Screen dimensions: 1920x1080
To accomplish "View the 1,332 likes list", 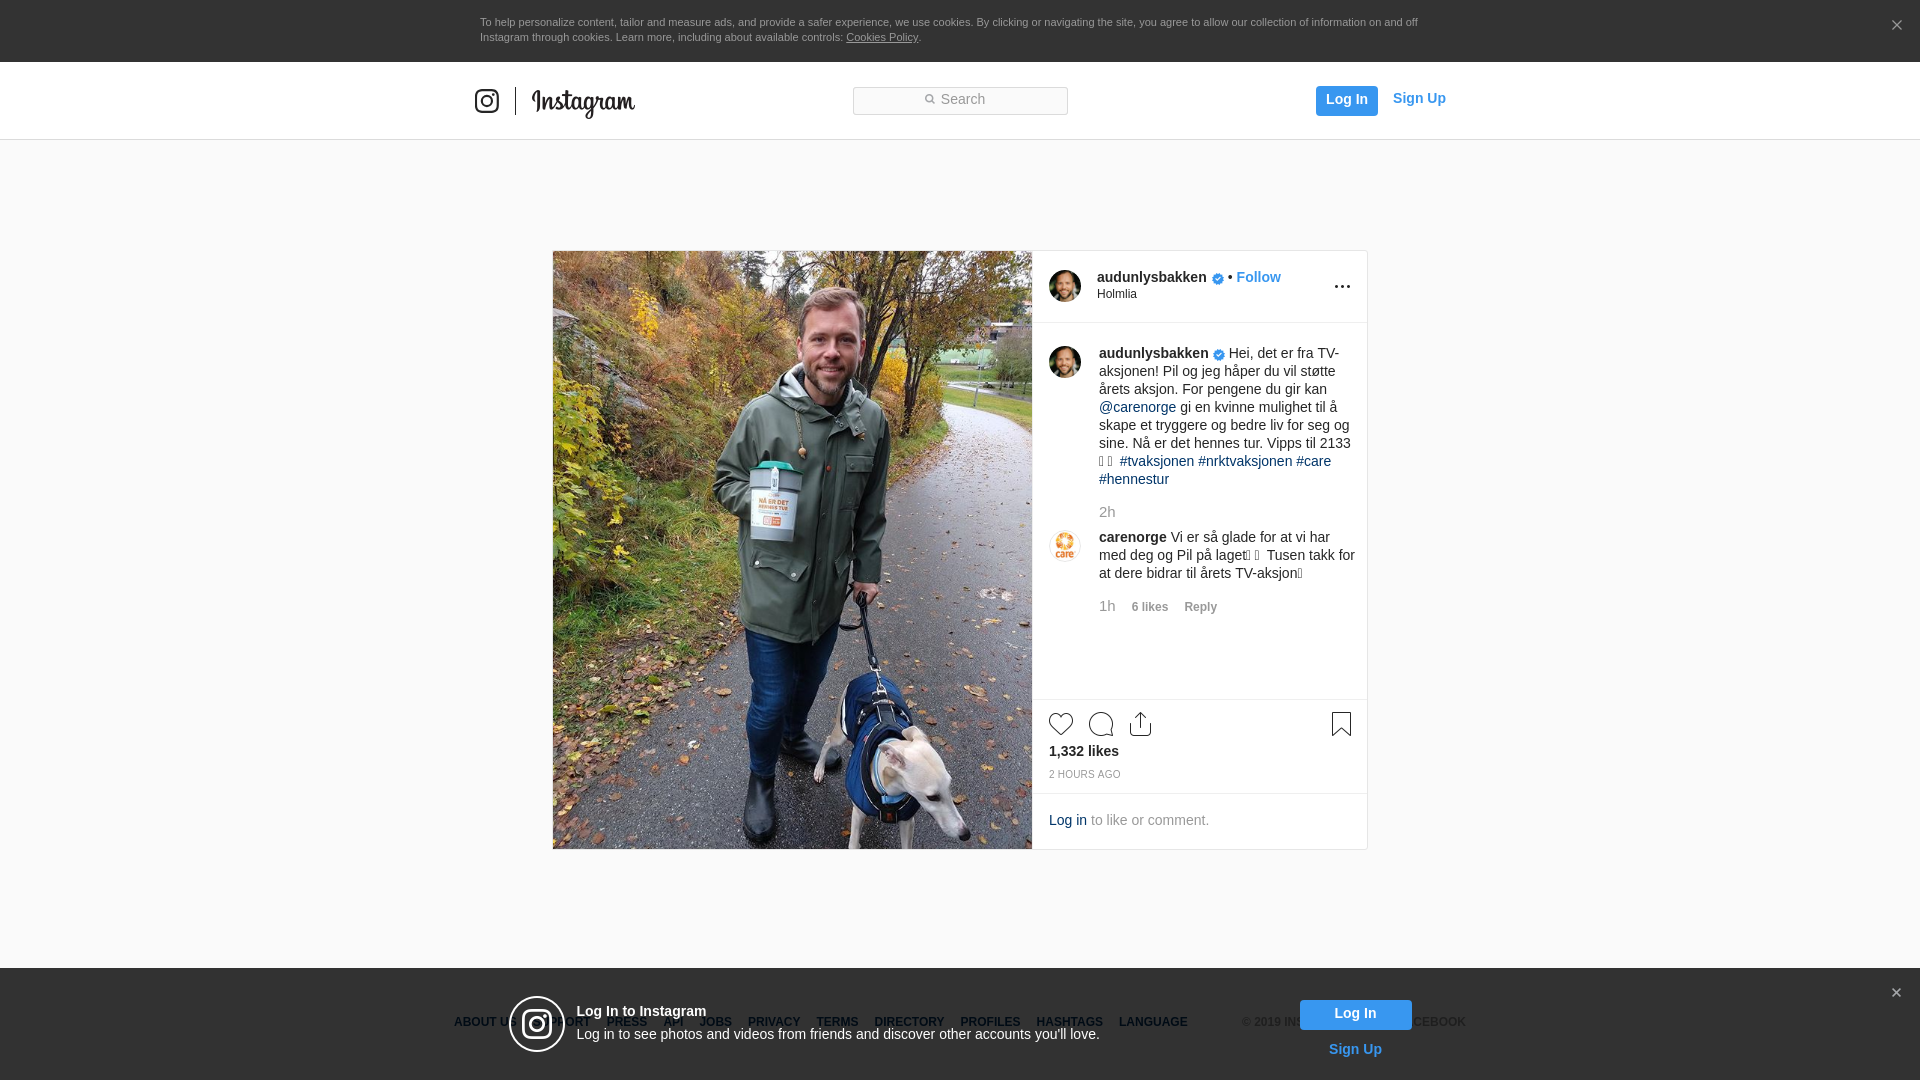I will click(x=1084, y=751).
